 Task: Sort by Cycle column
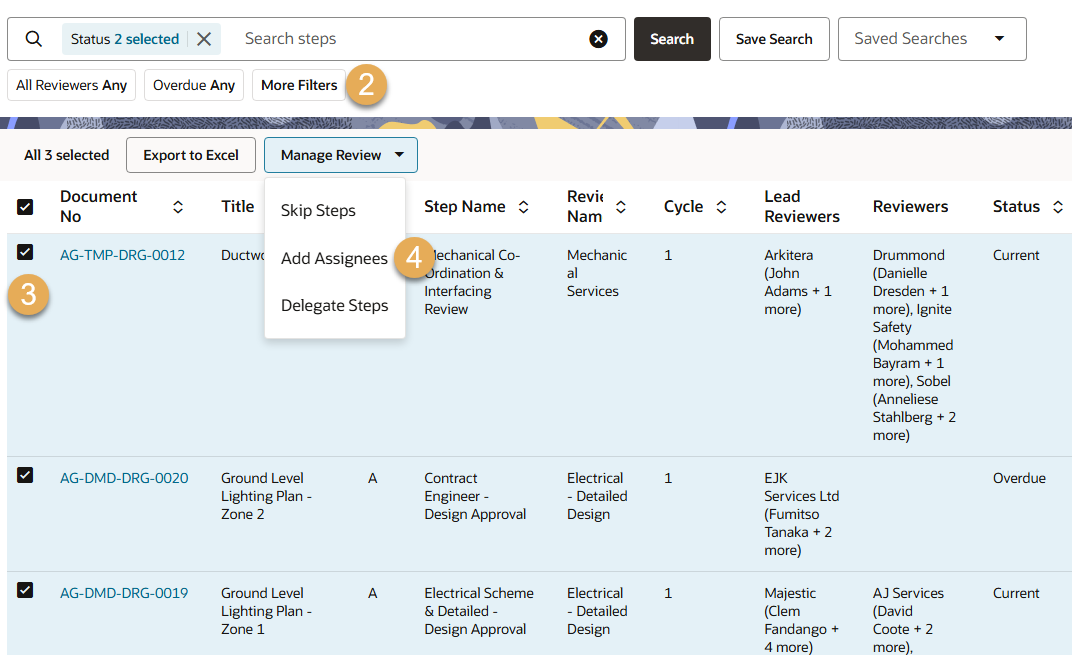(721, 207)
